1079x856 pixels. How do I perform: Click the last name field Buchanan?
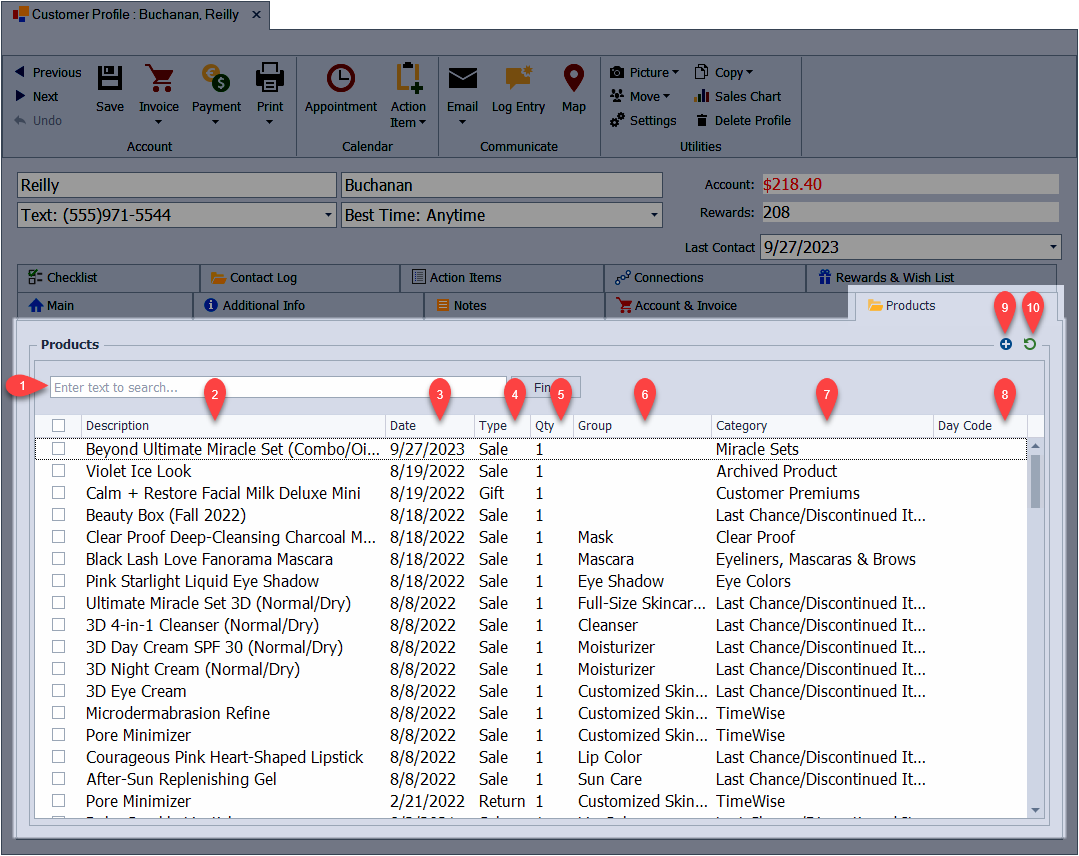coord(502,185)
